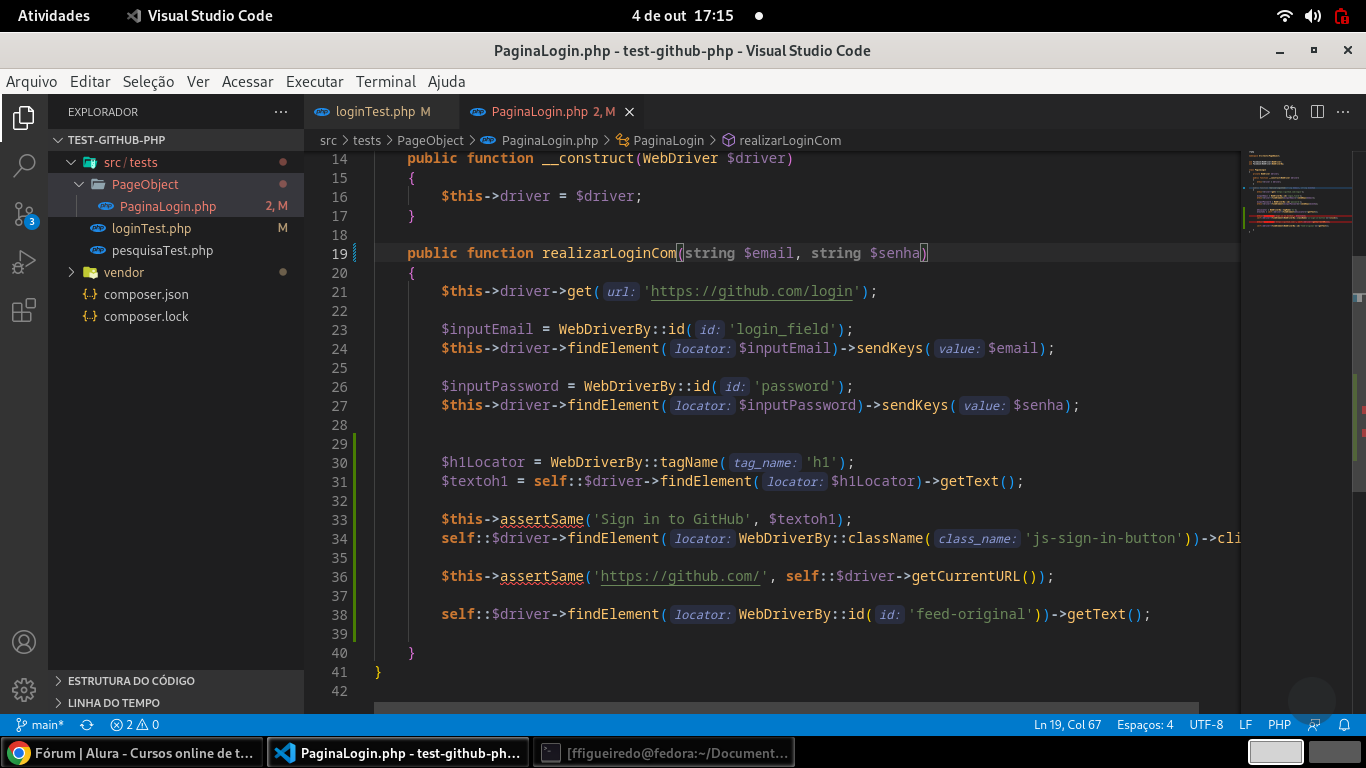Image resolution: width=1366 pixels, height=768 pixels.
Task: Collapse the TEST-GITHUB-PHP folder section
Action: coord(176,140)
